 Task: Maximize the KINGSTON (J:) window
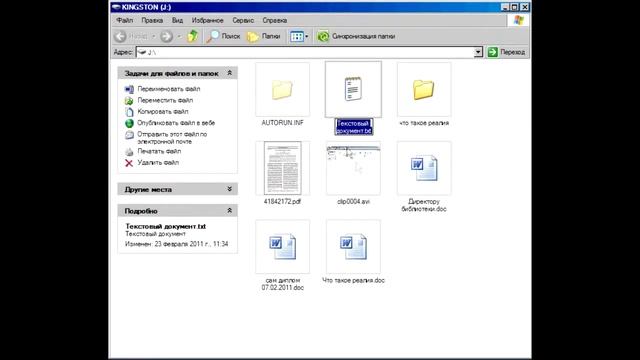point(515,7)
